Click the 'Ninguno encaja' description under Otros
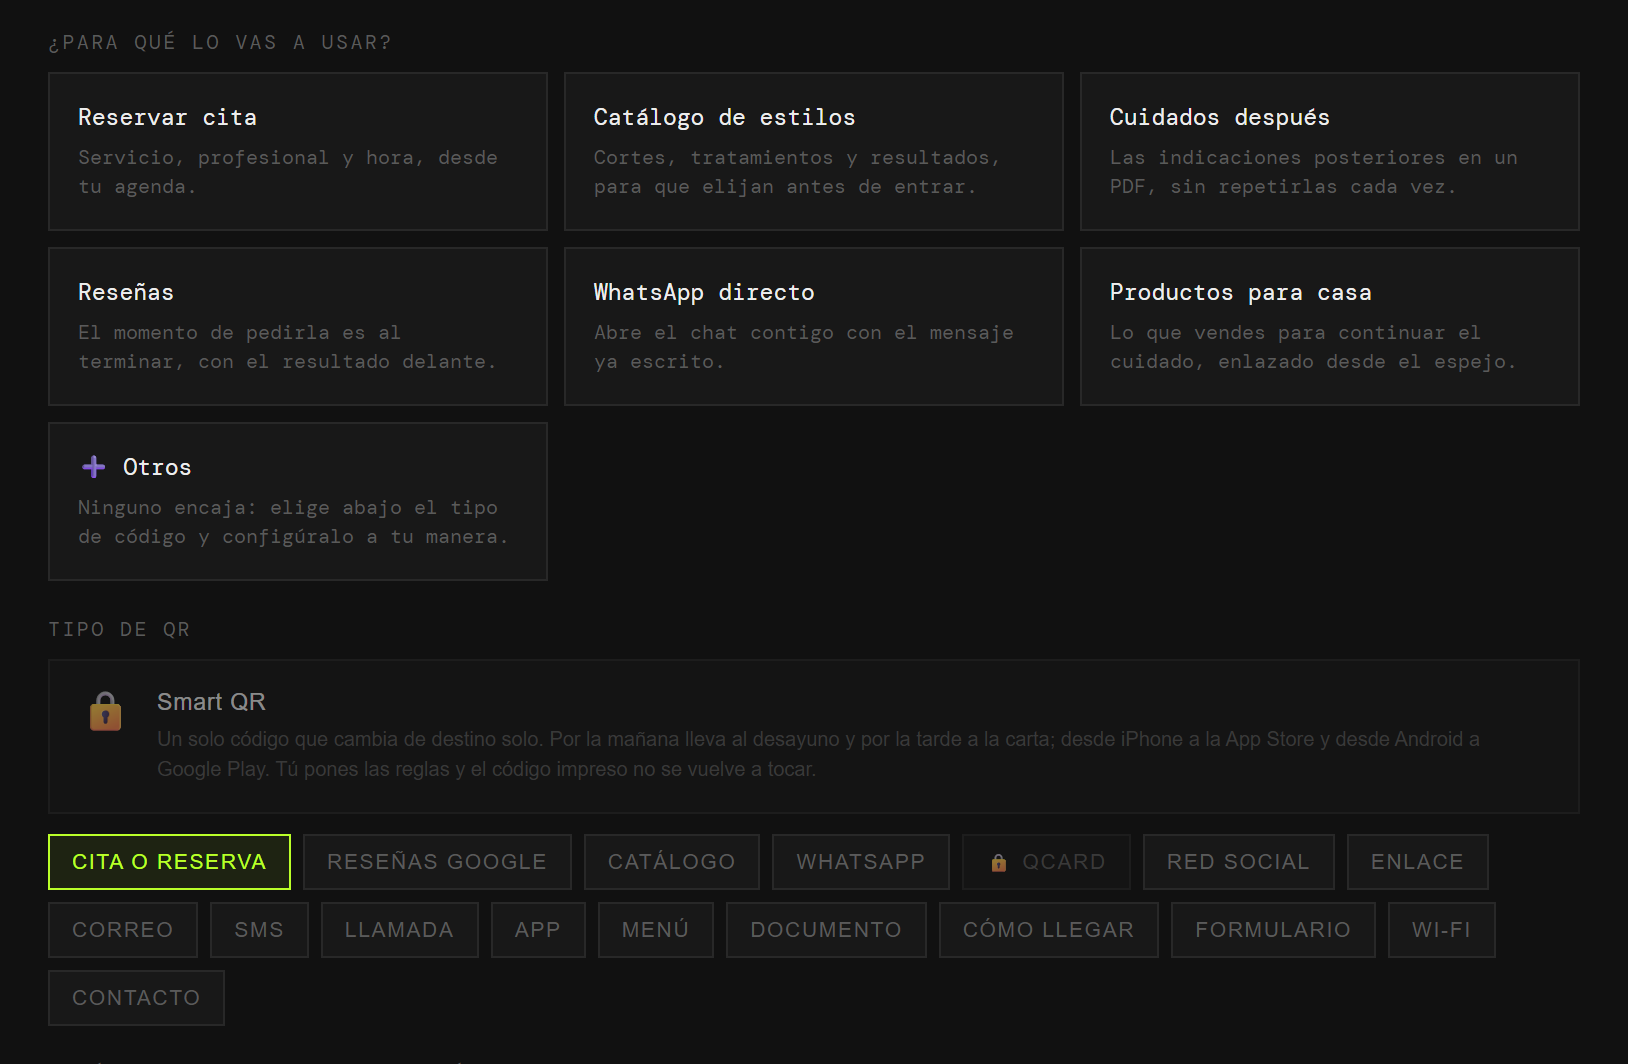The width and height of the screenshot is (1628, 1064). [x=294, y=522]
